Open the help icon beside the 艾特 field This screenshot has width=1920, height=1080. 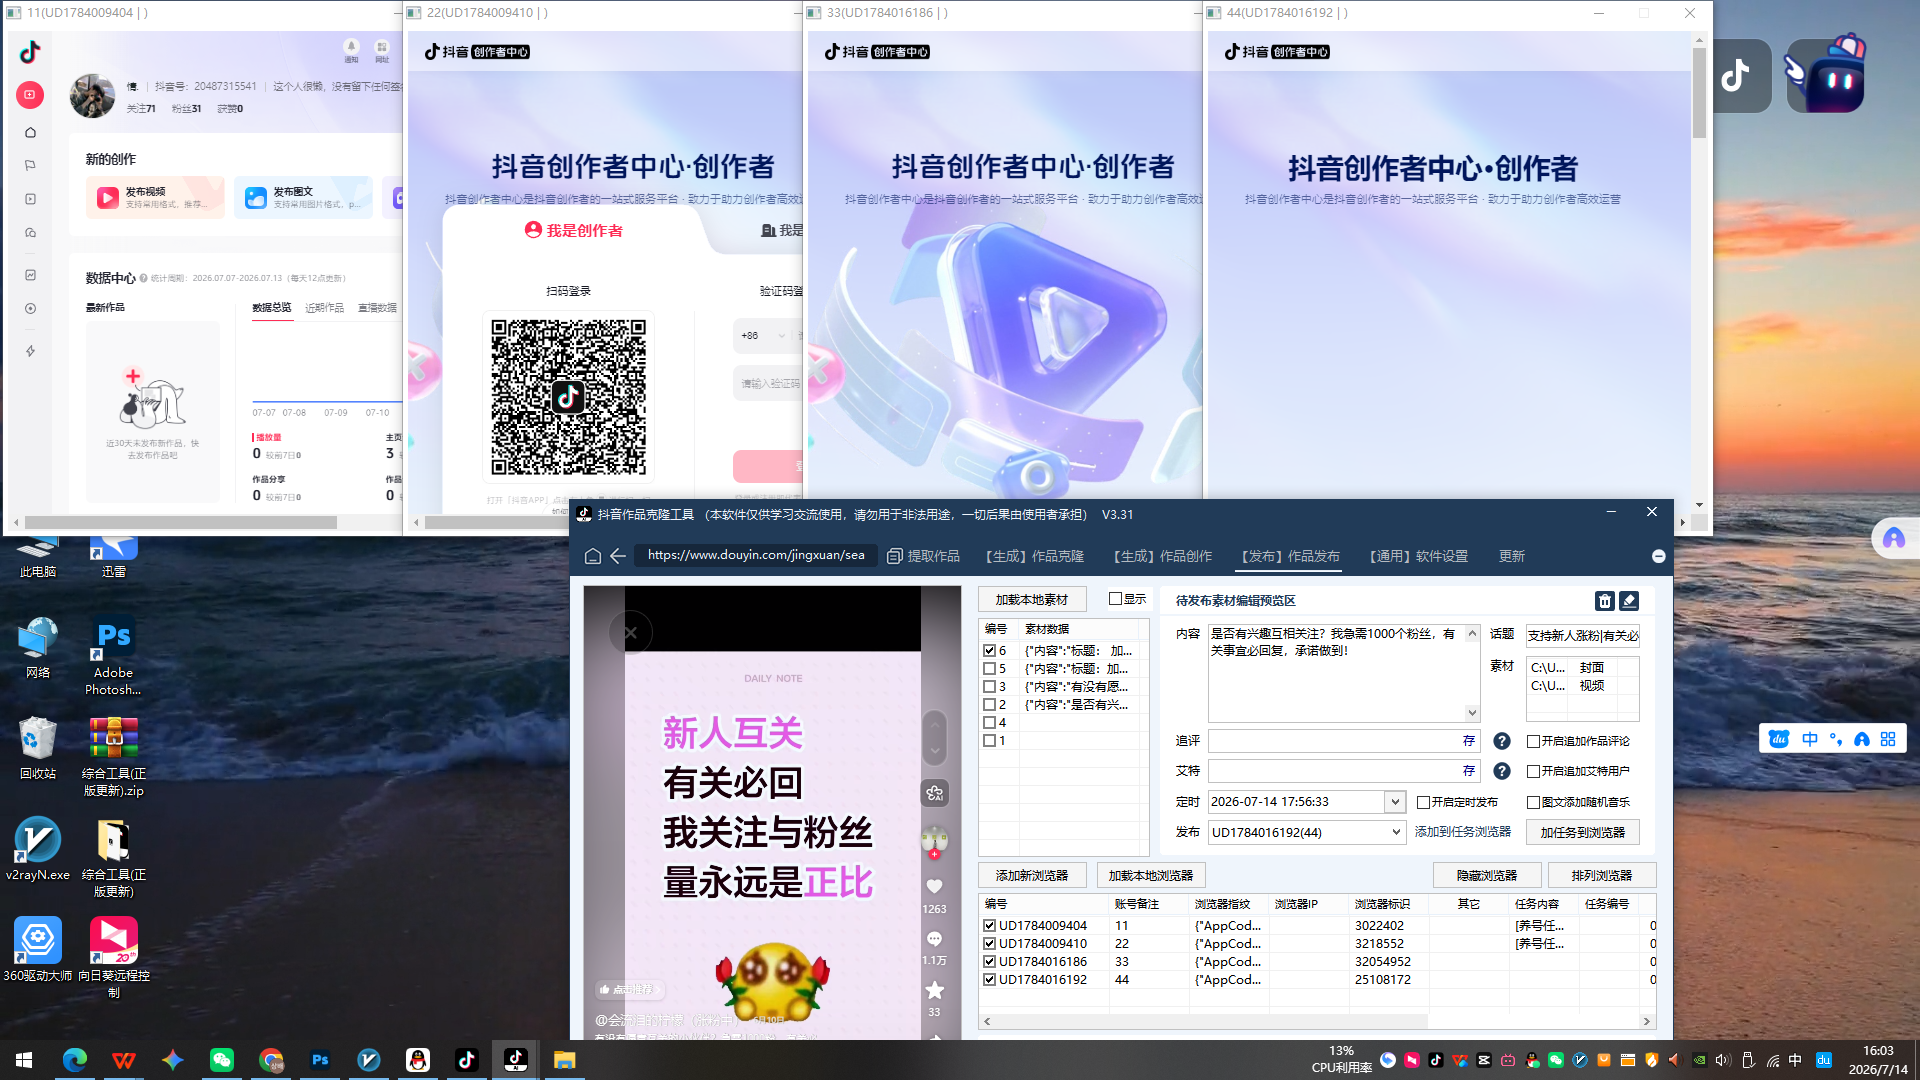pyautogui.click(x=1502, y=771)
